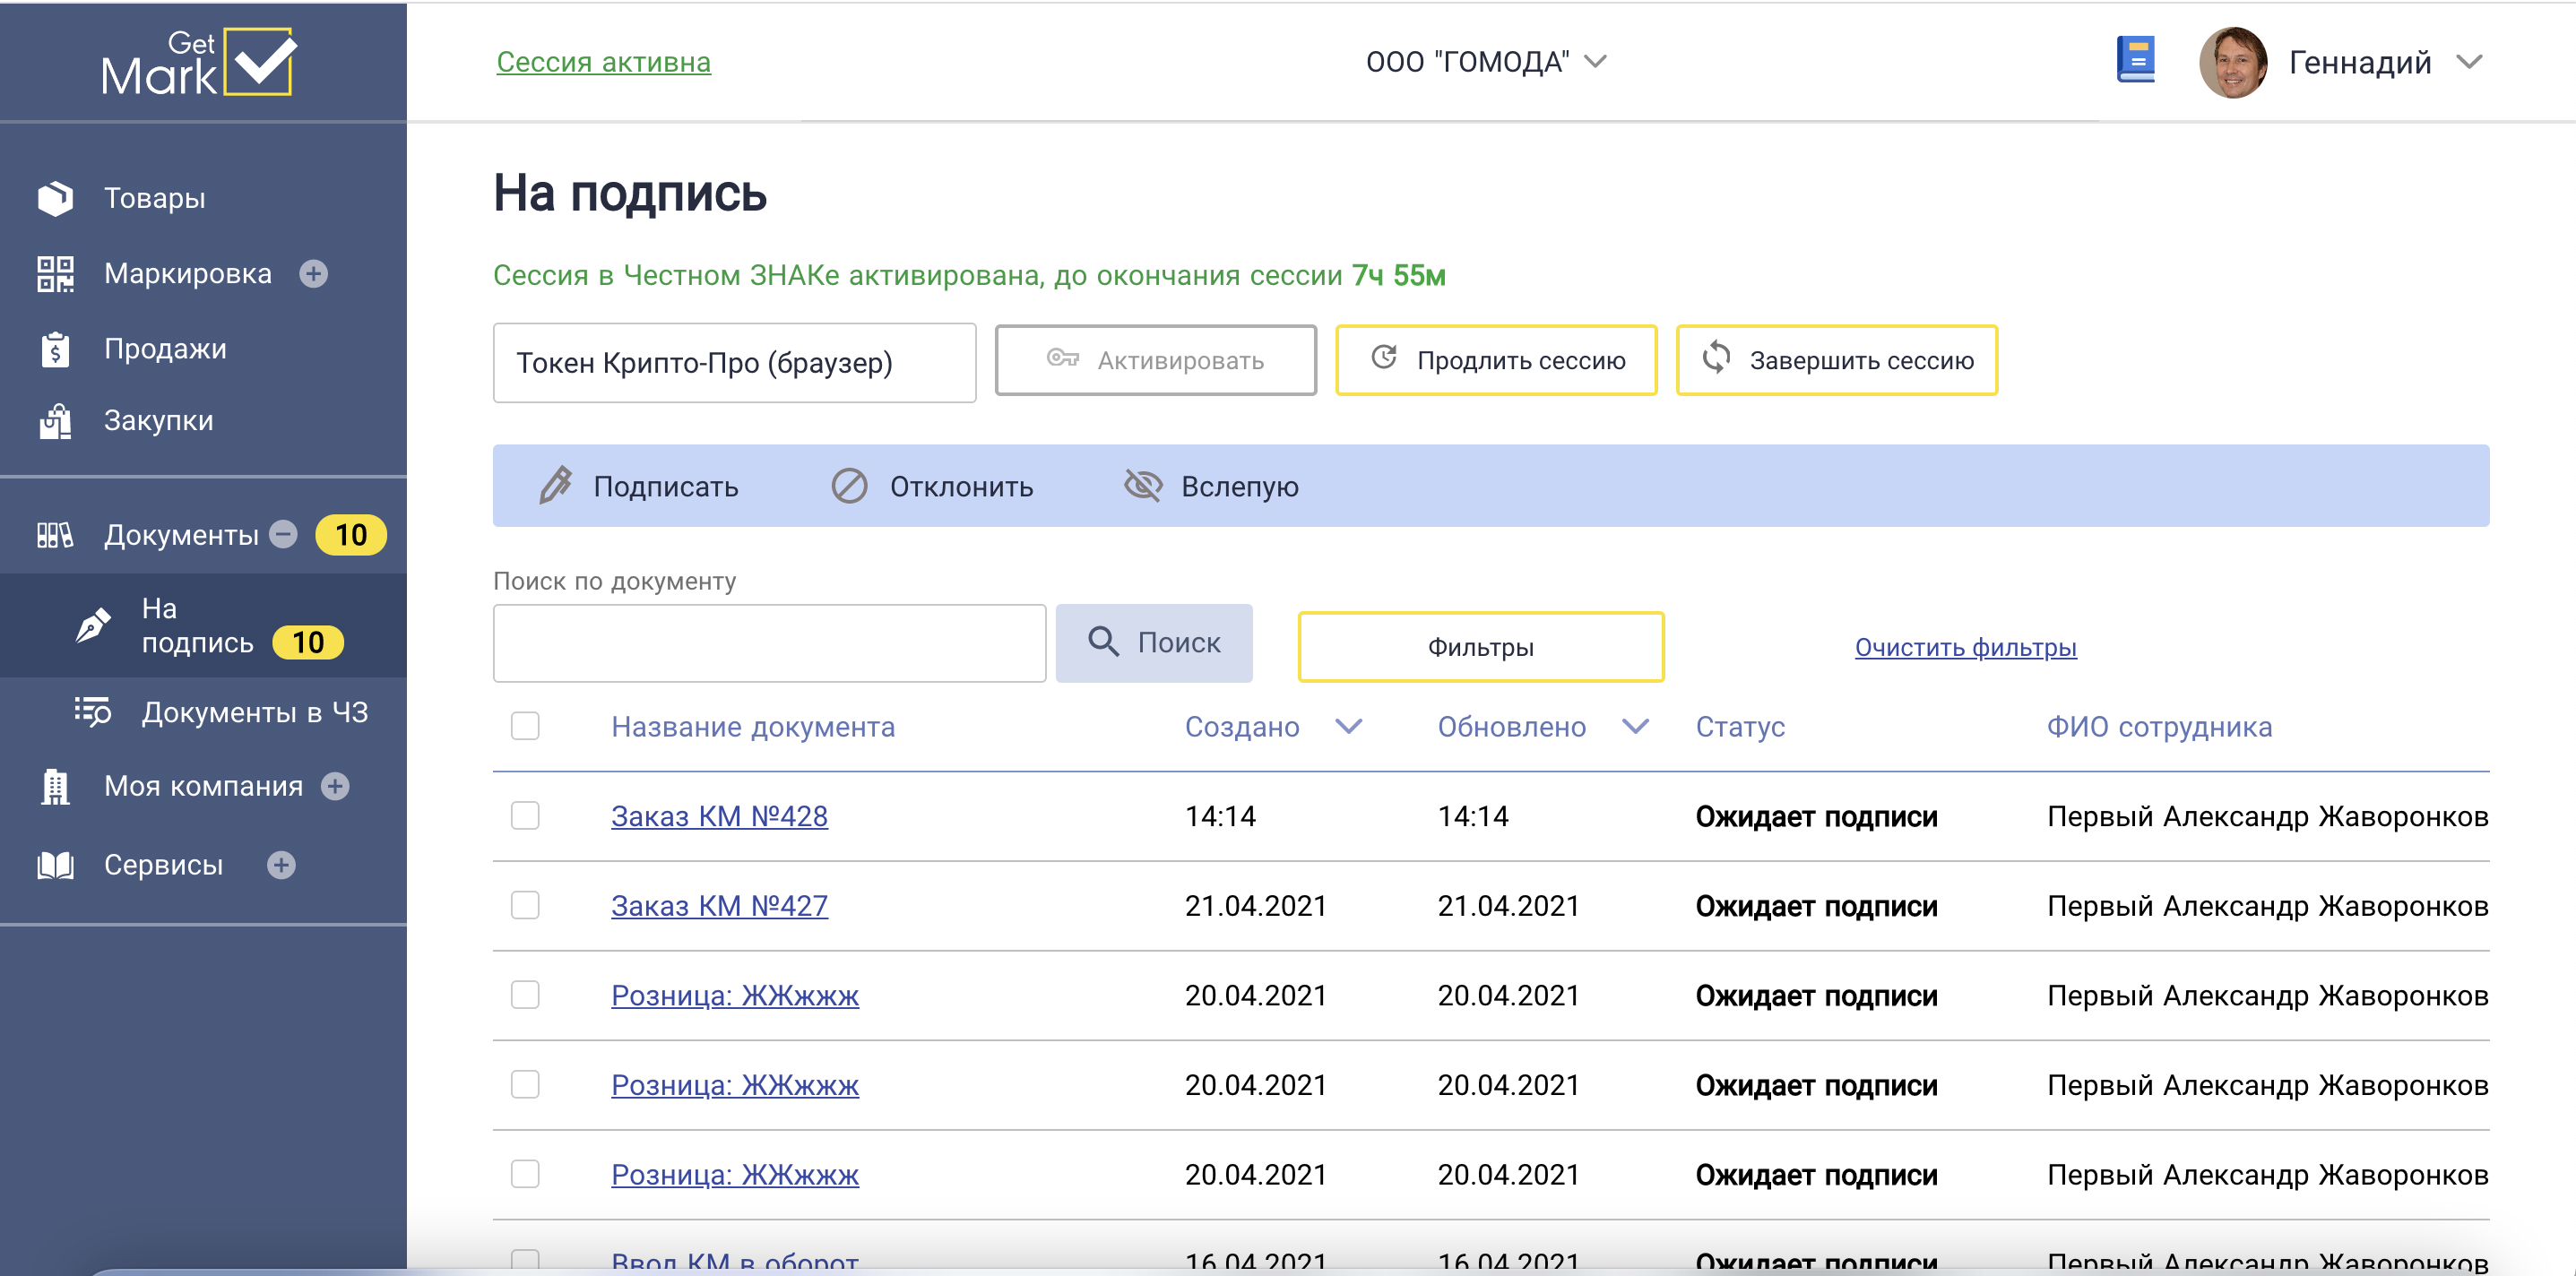Click the yellow 10 badge beside На подпись
Image resolution: width=2576 pixels, height=1276 pixels.
click(308, 643)
